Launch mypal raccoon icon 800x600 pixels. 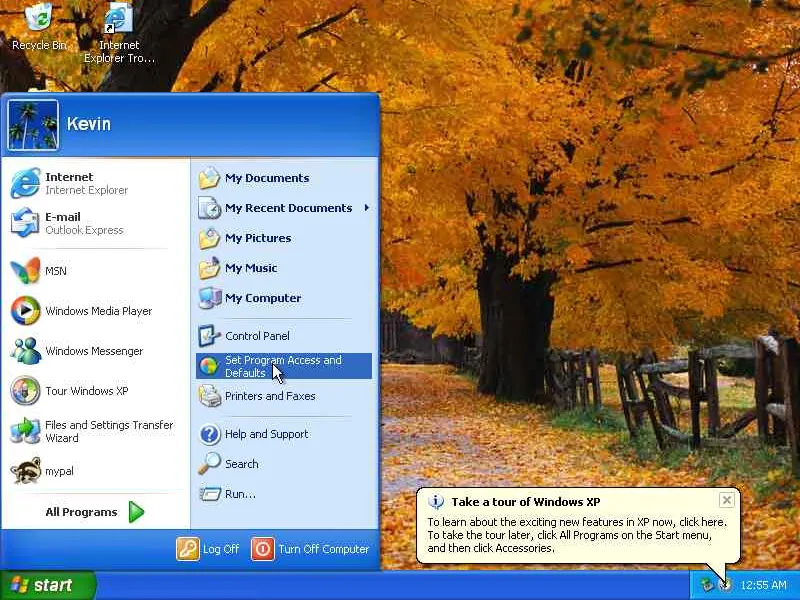pos(25,470)
